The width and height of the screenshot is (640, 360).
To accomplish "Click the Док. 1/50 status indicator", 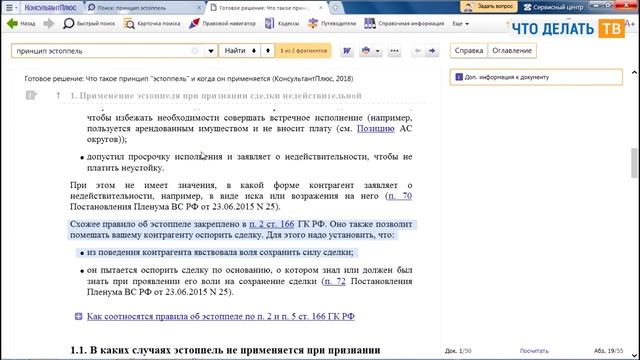I will click(458, 351).
